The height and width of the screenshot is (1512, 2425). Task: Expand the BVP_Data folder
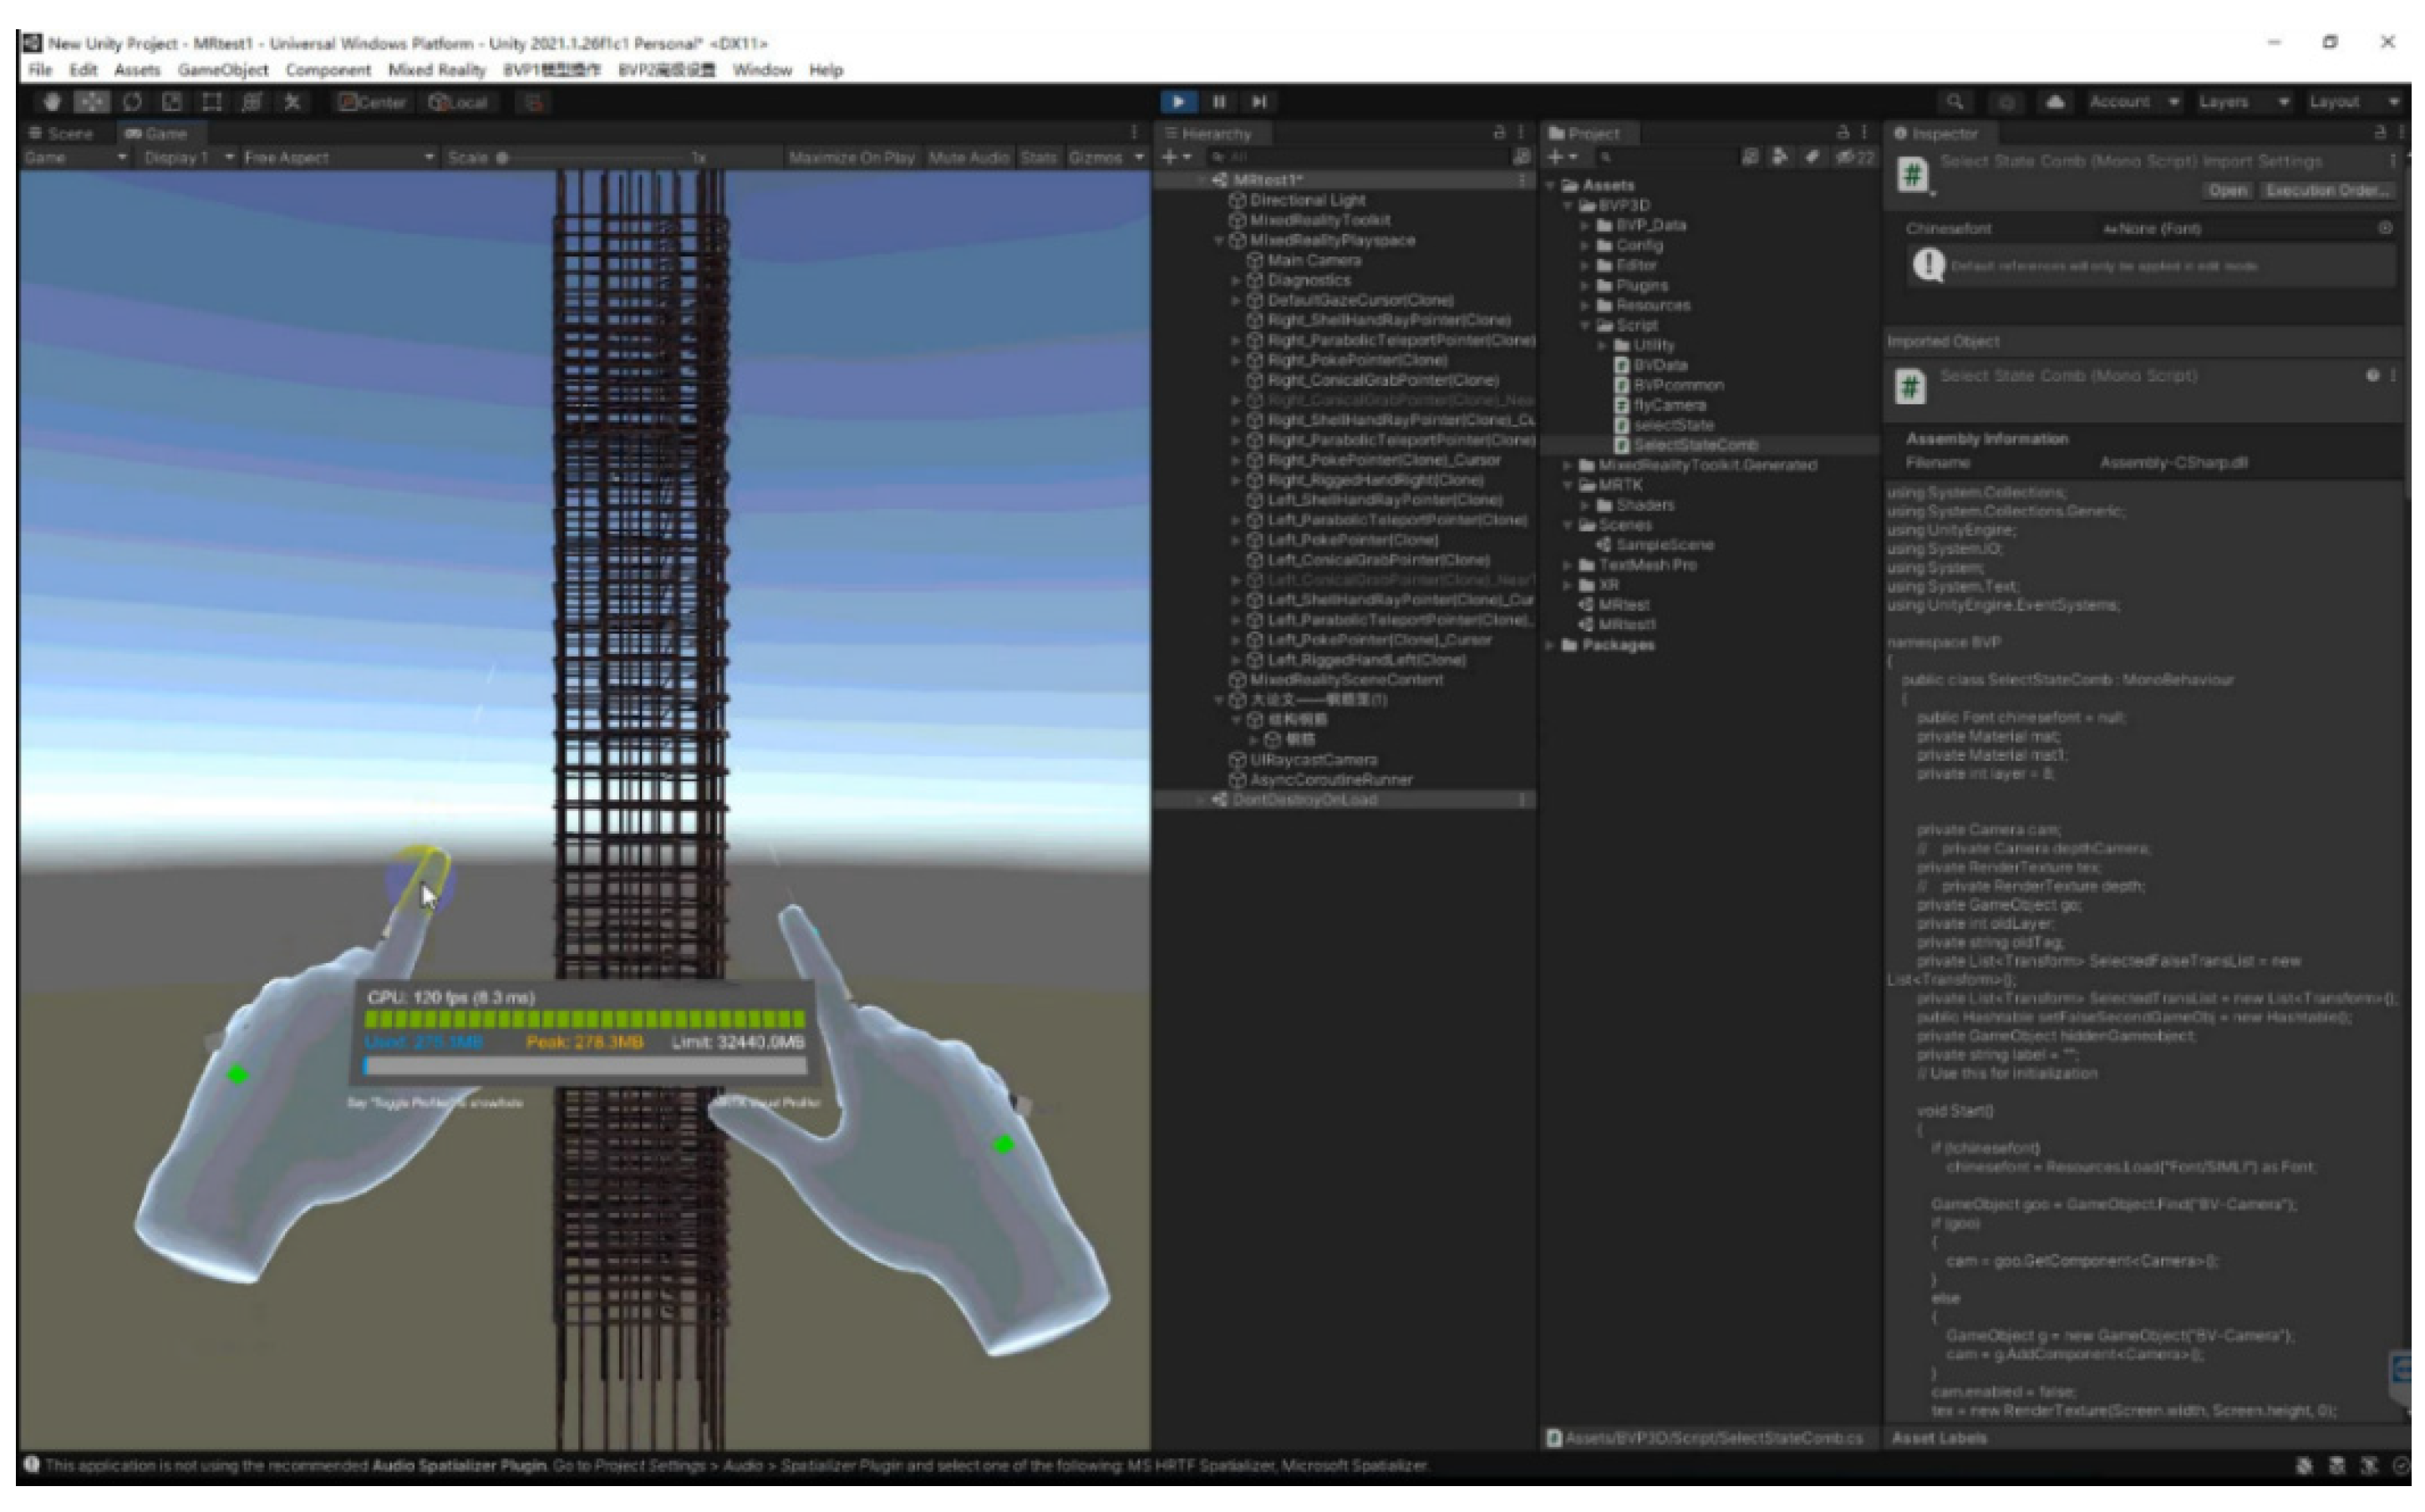(x=1586, y=226)
